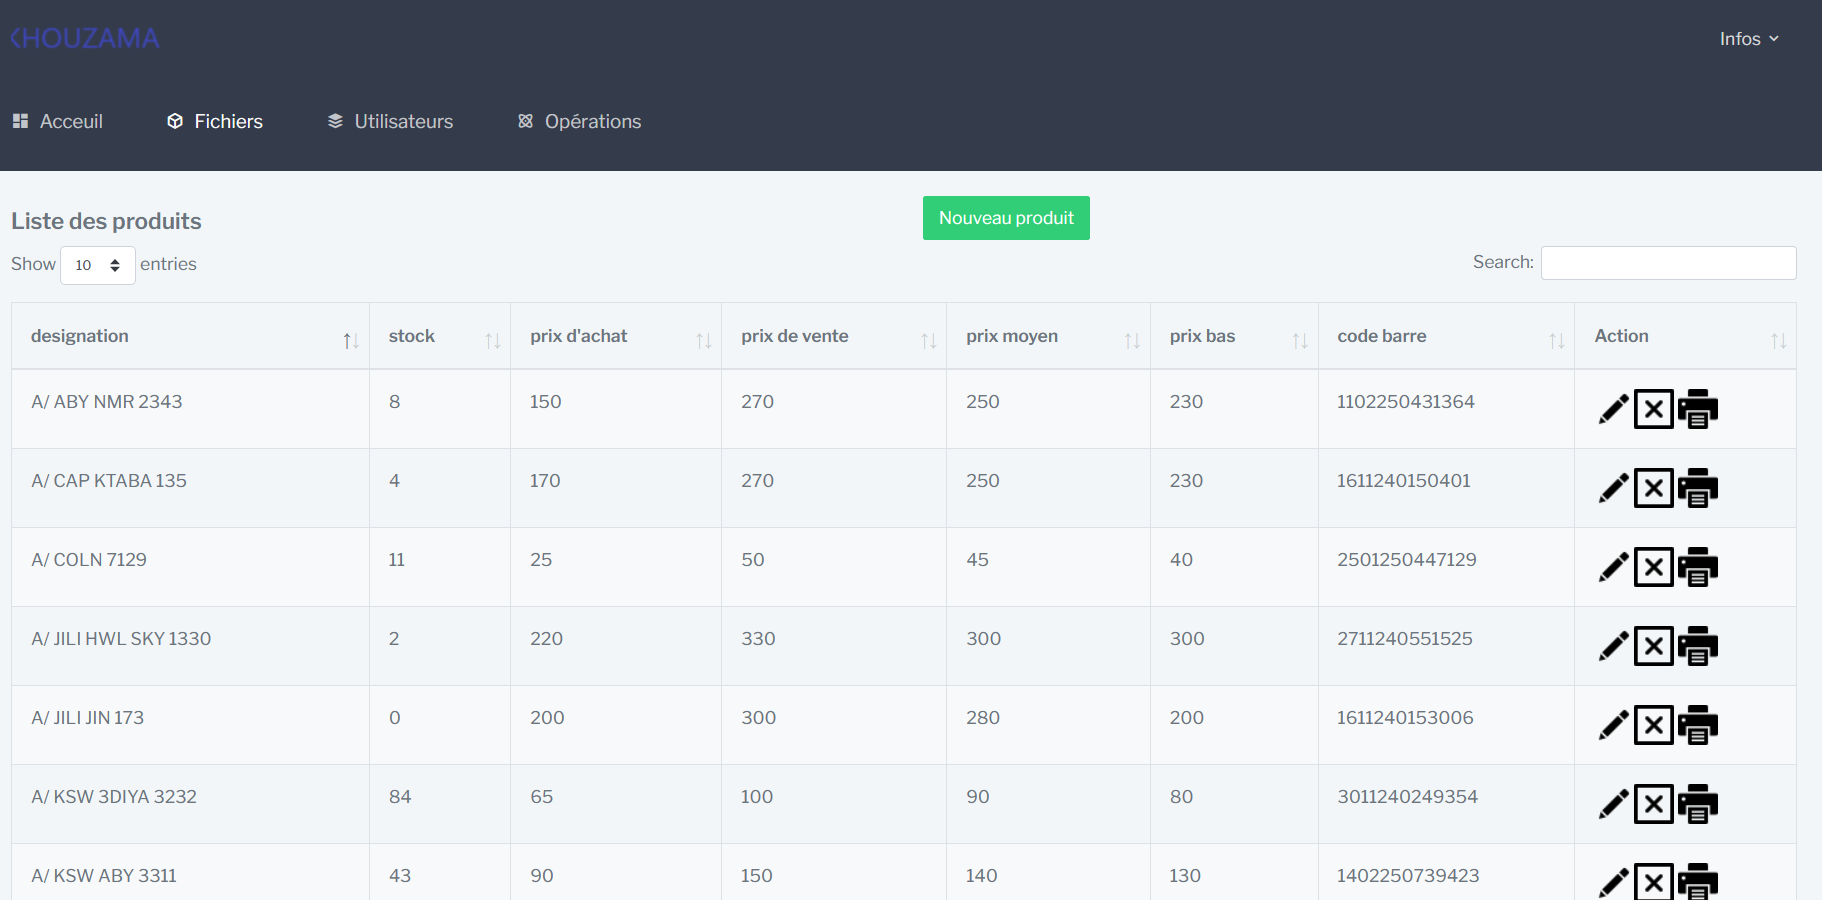
Task: Click the print icon for A/ ABY NMR 2343
Action: tap(1697, 409)
